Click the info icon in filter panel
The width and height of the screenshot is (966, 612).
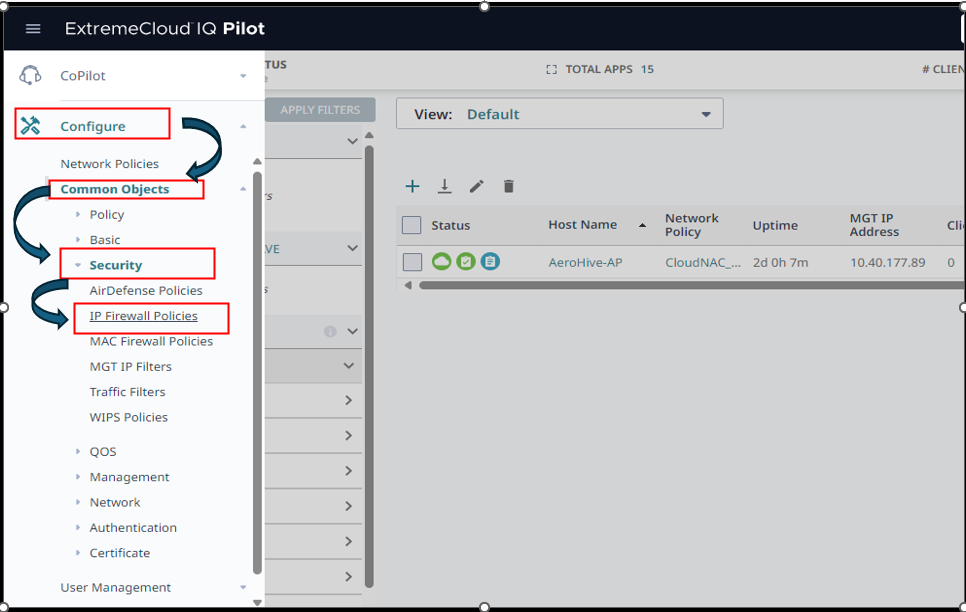click(x=330, y=332)
